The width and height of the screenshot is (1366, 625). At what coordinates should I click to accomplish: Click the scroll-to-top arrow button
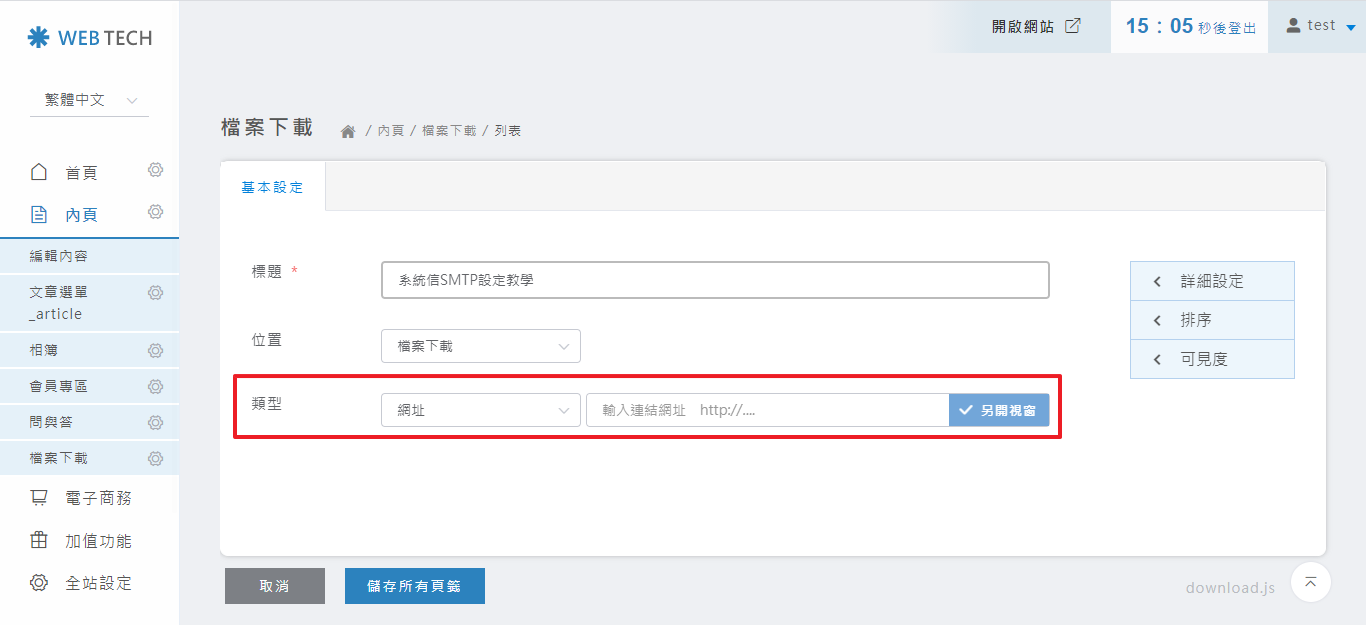coord(1310,582)
